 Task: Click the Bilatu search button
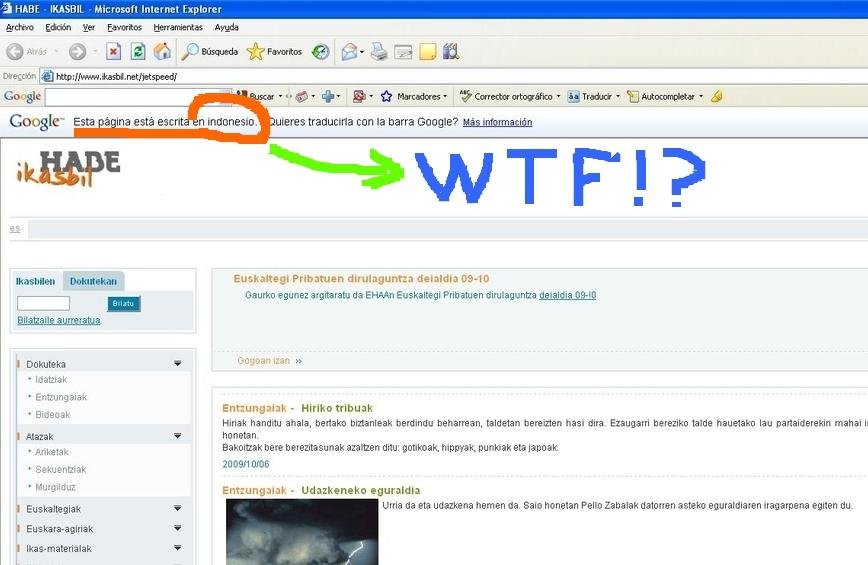point(123,303)
